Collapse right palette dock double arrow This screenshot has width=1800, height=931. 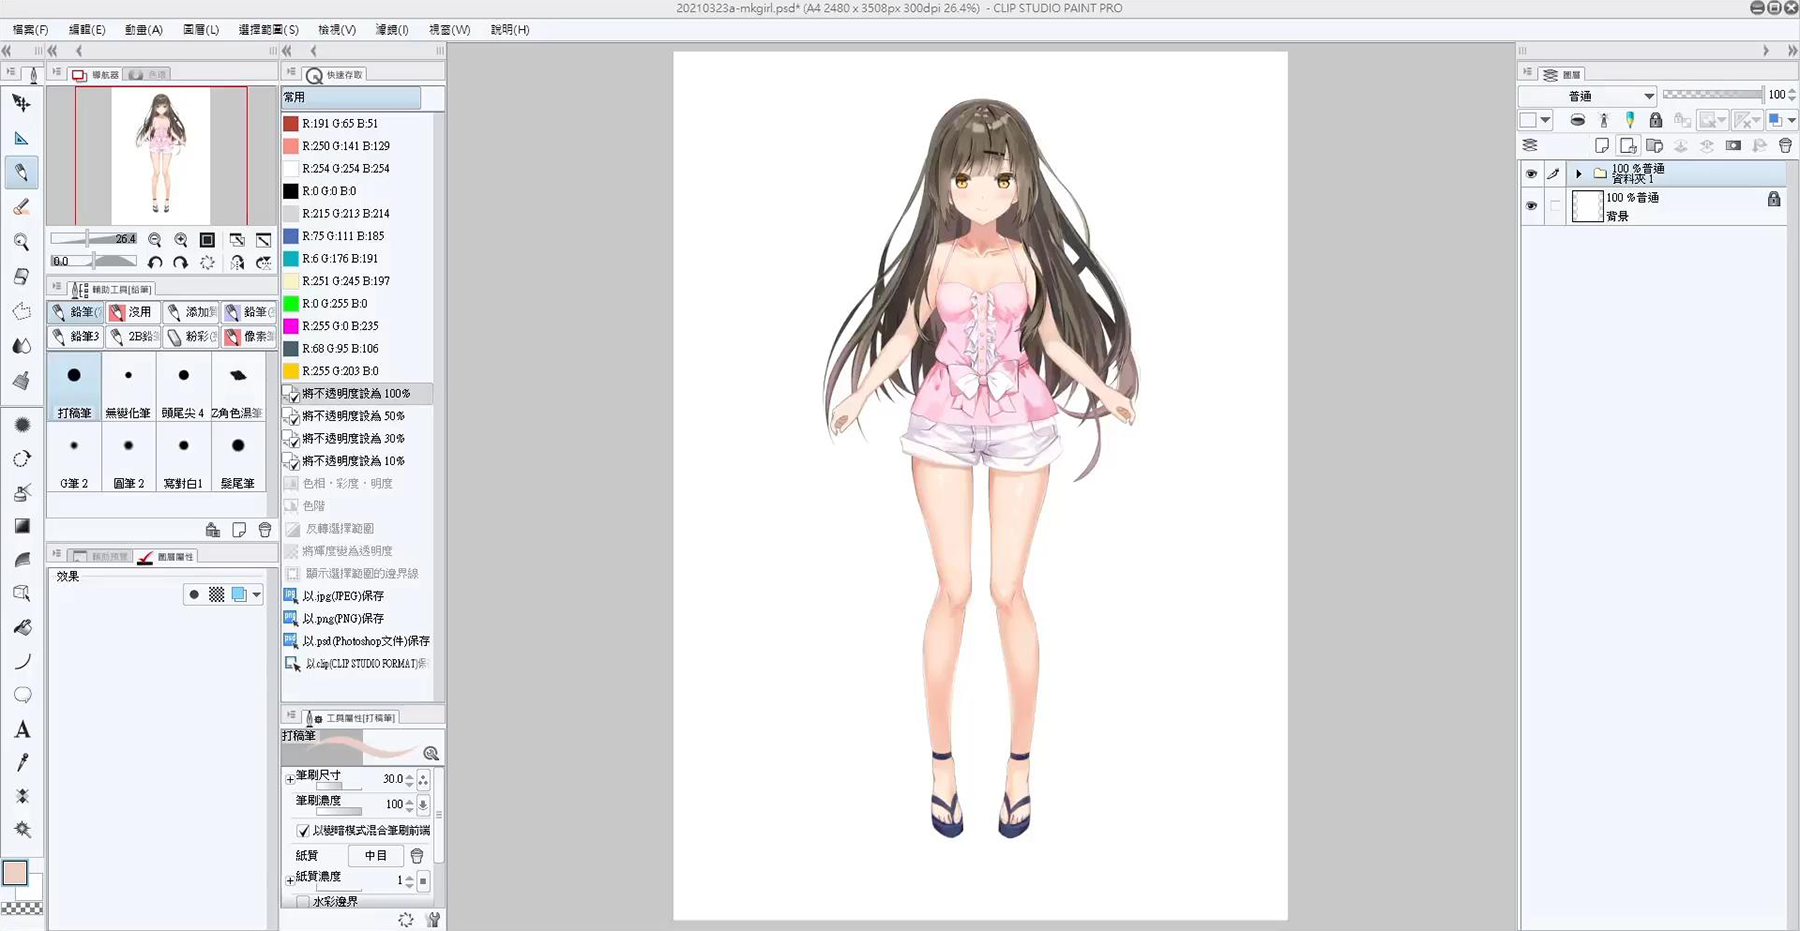pos(1793,50)
